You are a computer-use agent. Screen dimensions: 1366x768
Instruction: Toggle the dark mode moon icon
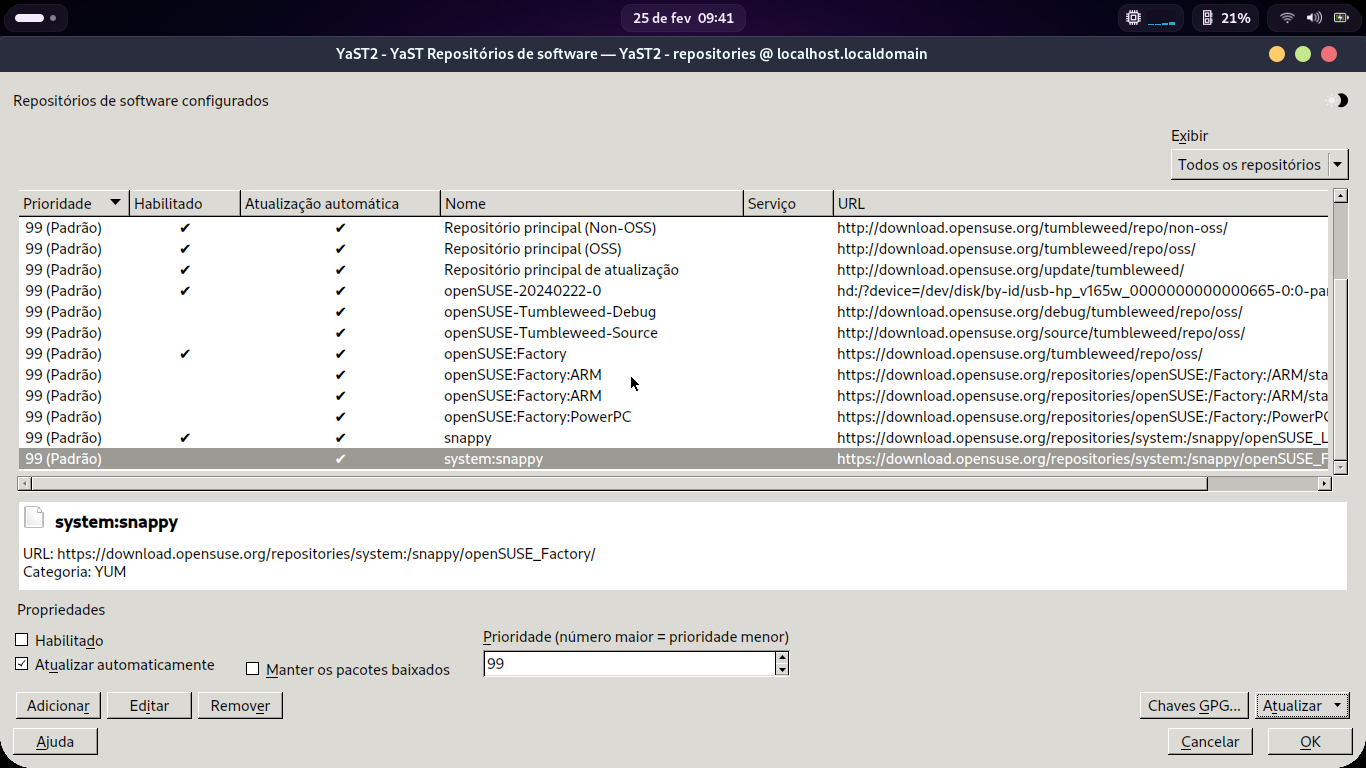(1337, 100)
